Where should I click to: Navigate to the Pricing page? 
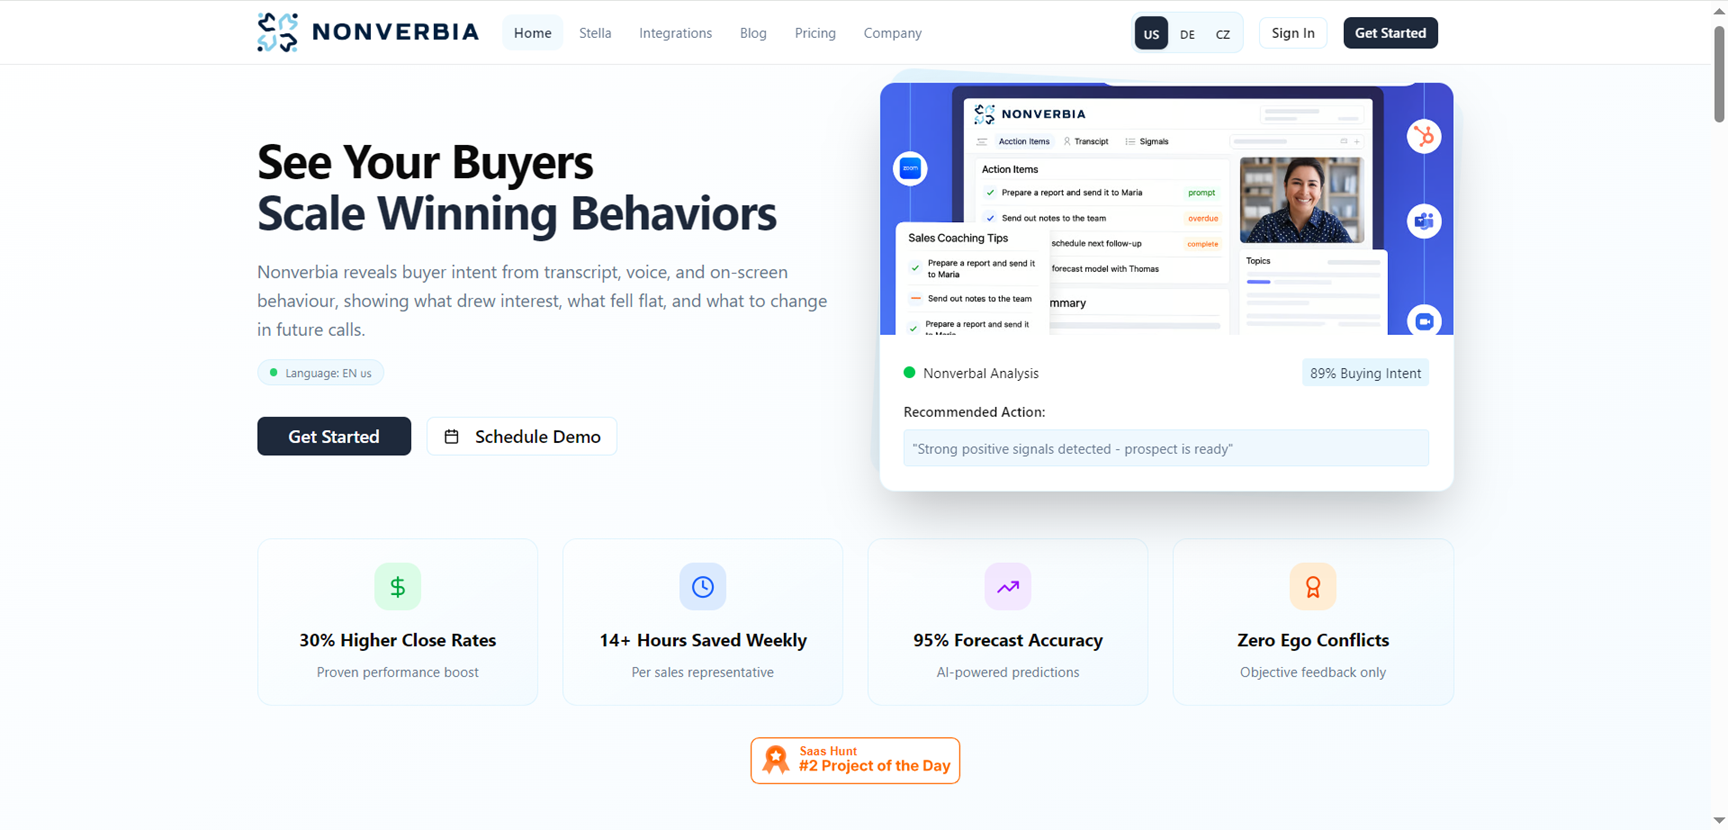pyautogui.click(x=815, y=33)
